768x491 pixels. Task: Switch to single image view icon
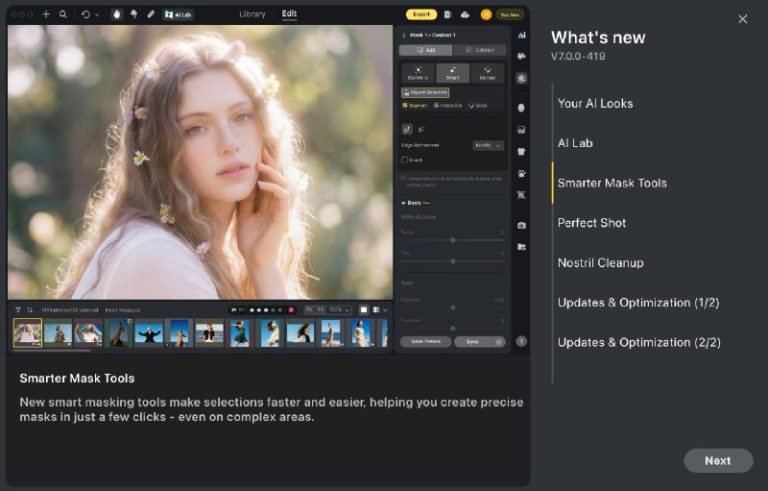pos(364,310)
